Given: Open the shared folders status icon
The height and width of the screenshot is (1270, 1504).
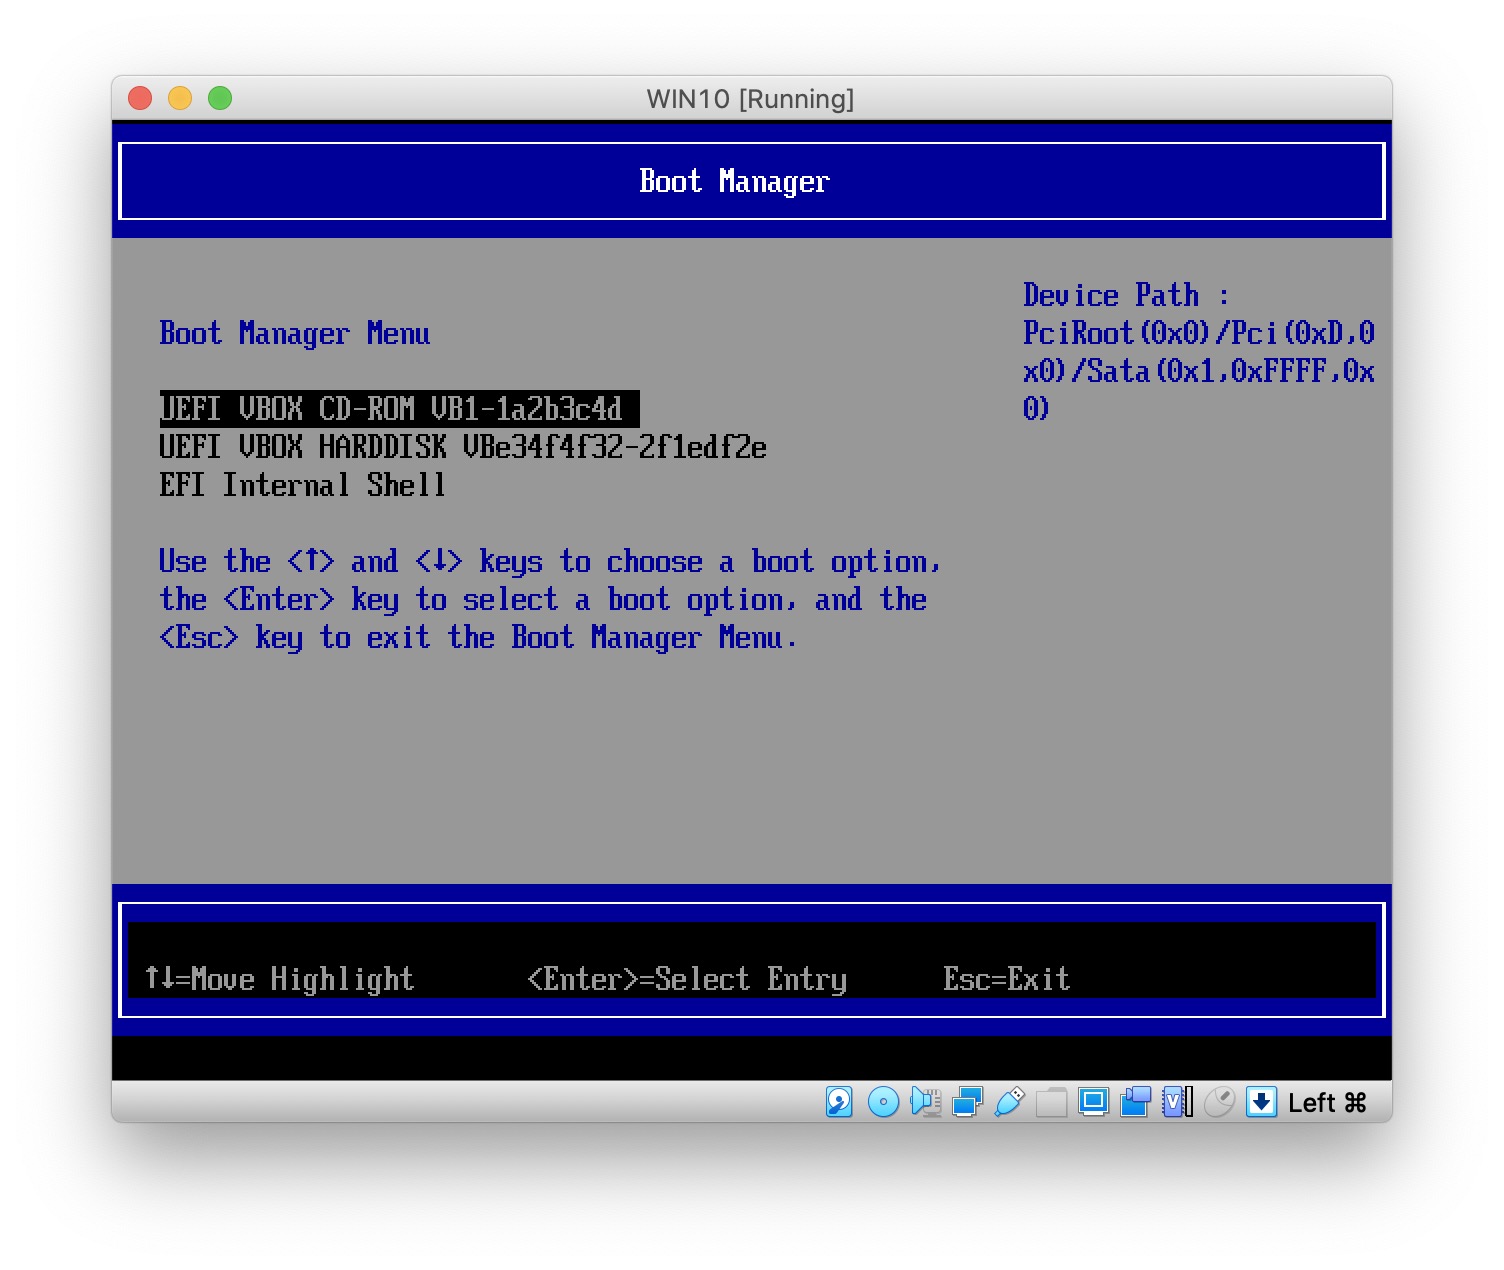Looking at the screenshot, I should click(x=1051, y=1102).
